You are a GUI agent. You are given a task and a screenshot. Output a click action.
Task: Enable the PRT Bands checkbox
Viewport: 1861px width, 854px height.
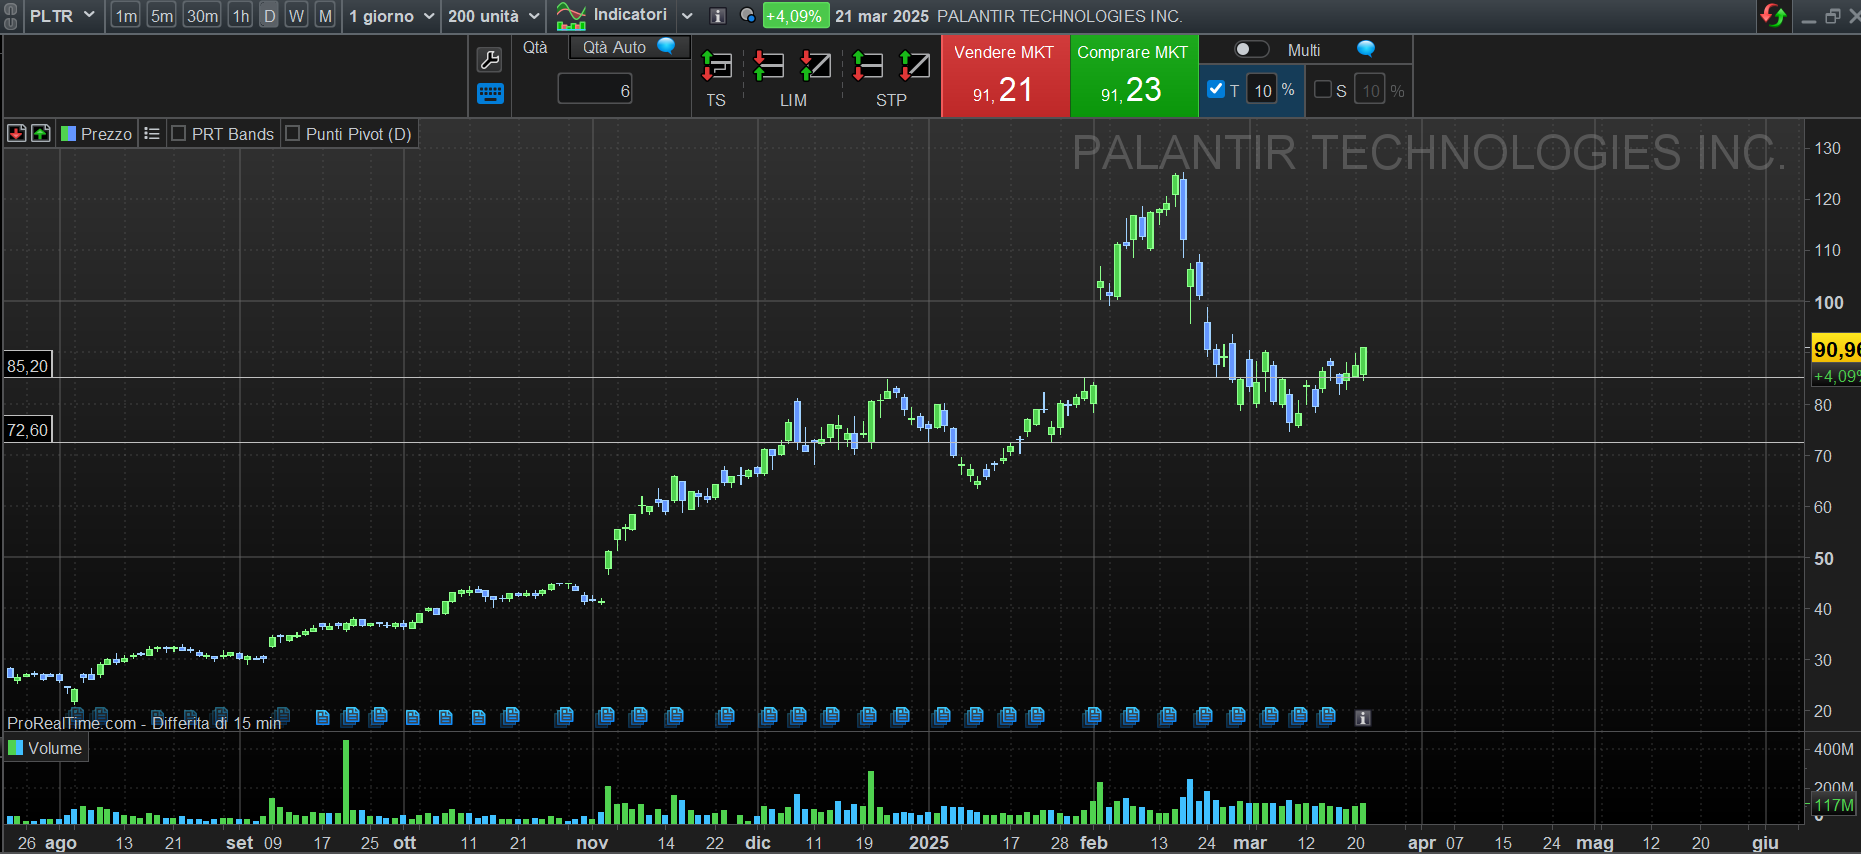pos(179,134)
